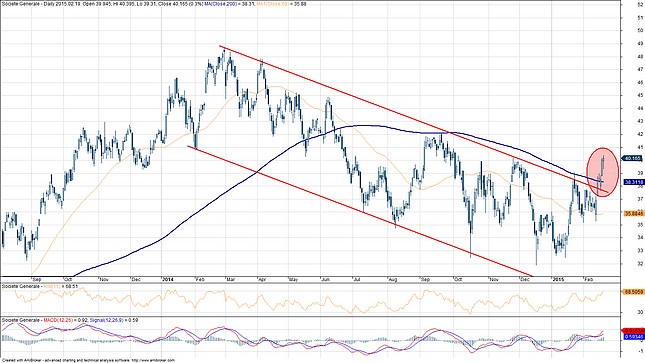Click the 48 price level on the axis
This screenshot has height=363, width=645.
coord(640,56)
